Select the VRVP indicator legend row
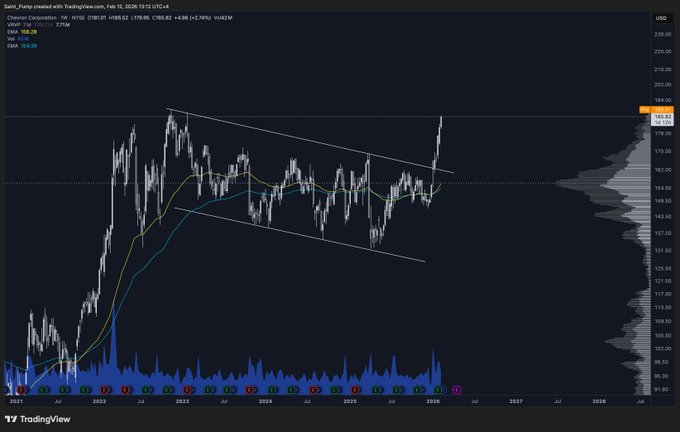This screenshot has height=432, width=680. [x=38, y=25]
